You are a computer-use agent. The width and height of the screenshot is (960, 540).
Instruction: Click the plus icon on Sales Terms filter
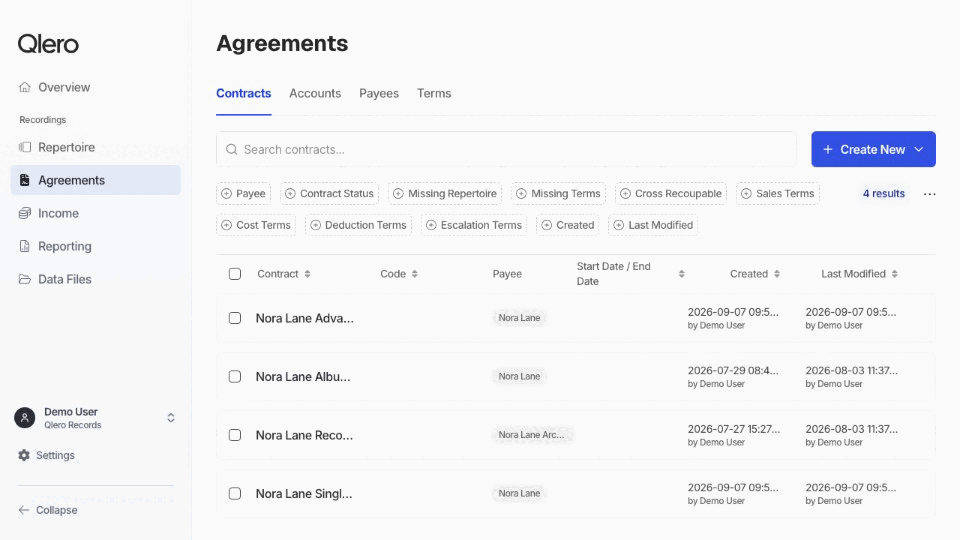746,193
